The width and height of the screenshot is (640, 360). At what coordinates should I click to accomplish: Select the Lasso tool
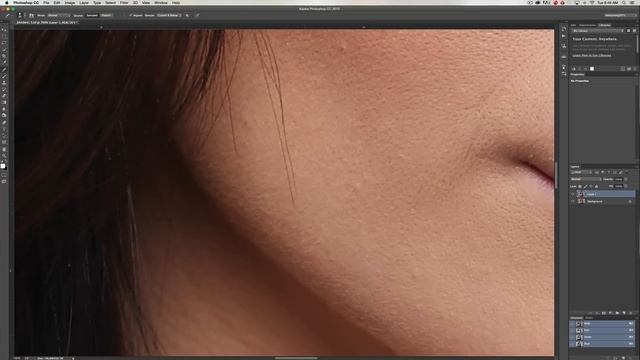point(4,43)
